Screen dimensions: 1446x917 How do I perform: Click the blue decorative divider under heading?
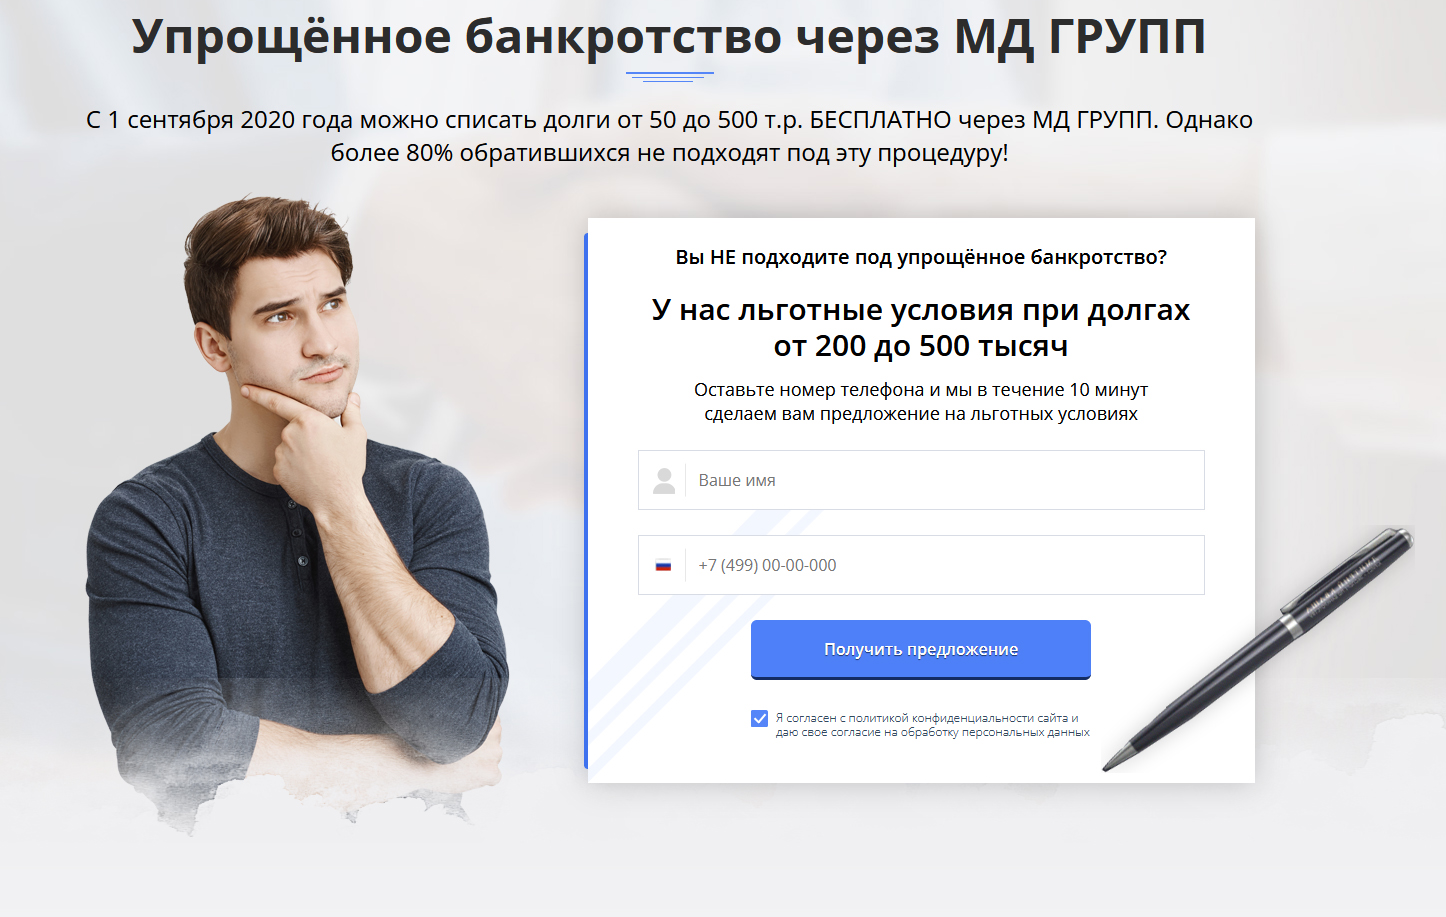click(670, 76)
